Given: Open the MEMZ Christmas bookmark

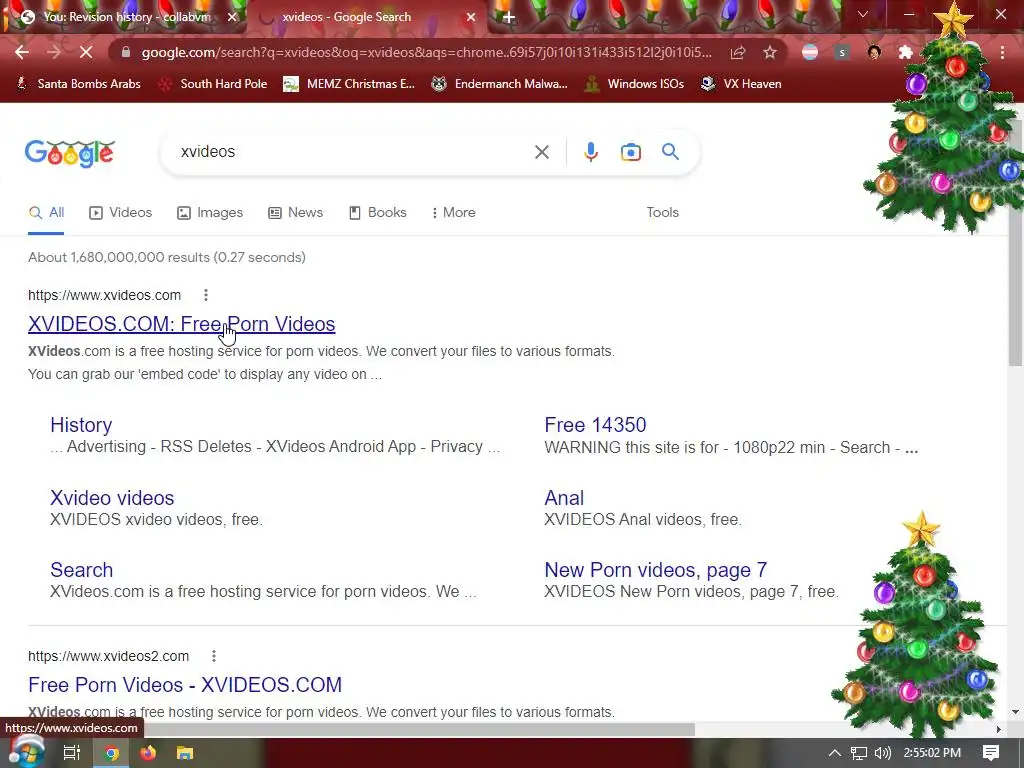Looking at the screenshot, I should [349, 84].
